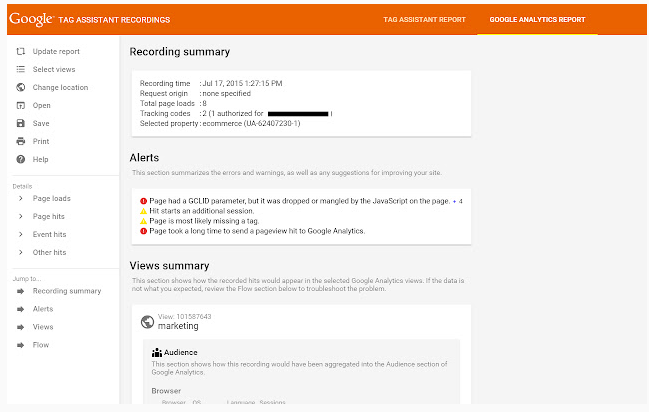The width and height of the screenshot is (649, 412).
Task: Click the Page hits label
Action: pyautogui.click(x=49, y=216)
